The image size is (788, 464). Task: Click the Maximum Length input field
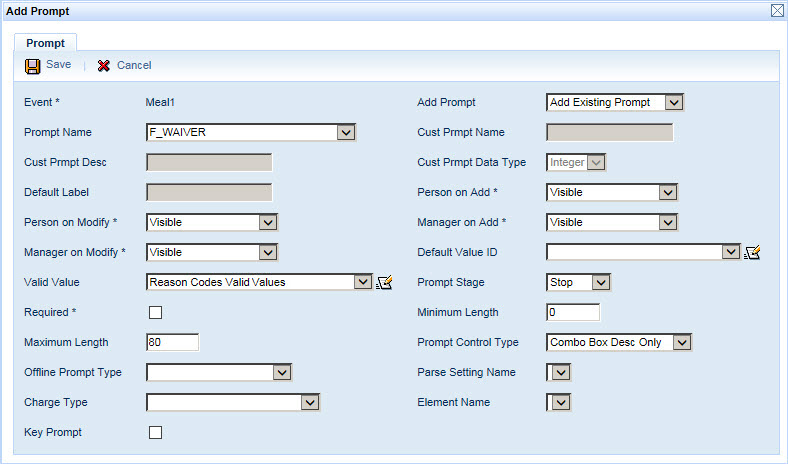(x=173, y=342)
